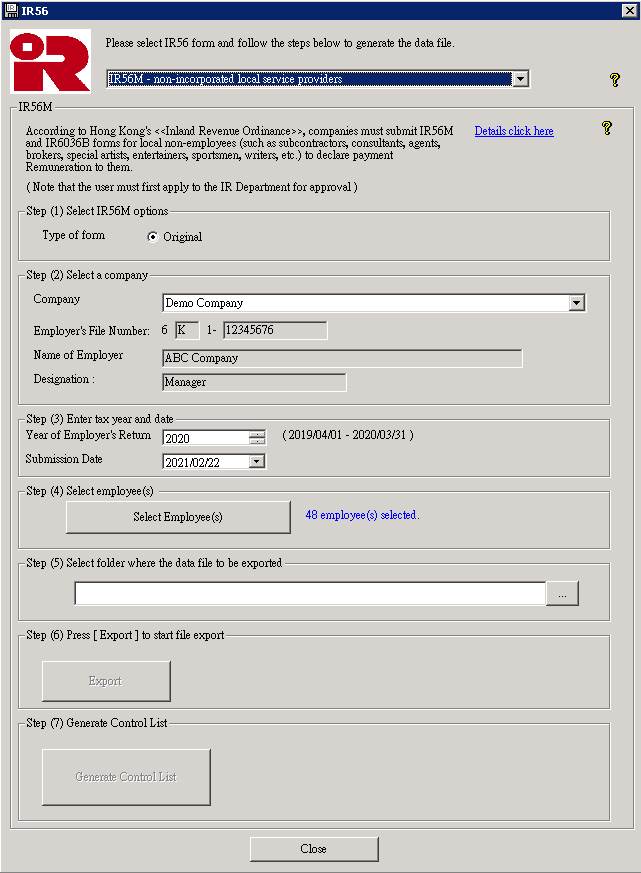
Task: Increase Year of Employer's Return with up arrow
Action: (257, 434)
